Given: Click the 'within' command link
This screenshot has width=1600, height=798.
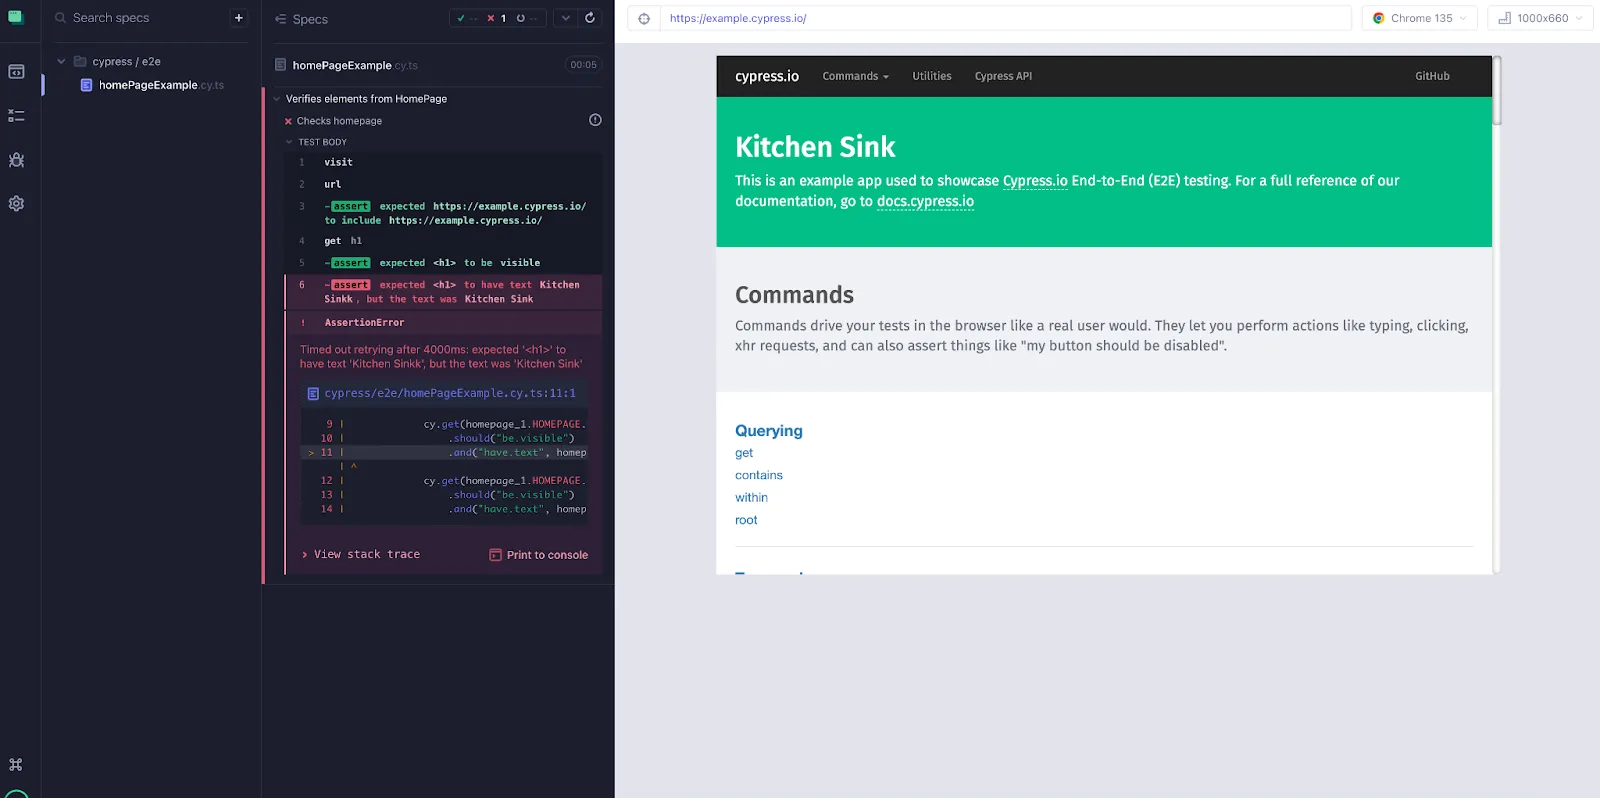Looking at the screenshot, I should click(x=751, y=497).
